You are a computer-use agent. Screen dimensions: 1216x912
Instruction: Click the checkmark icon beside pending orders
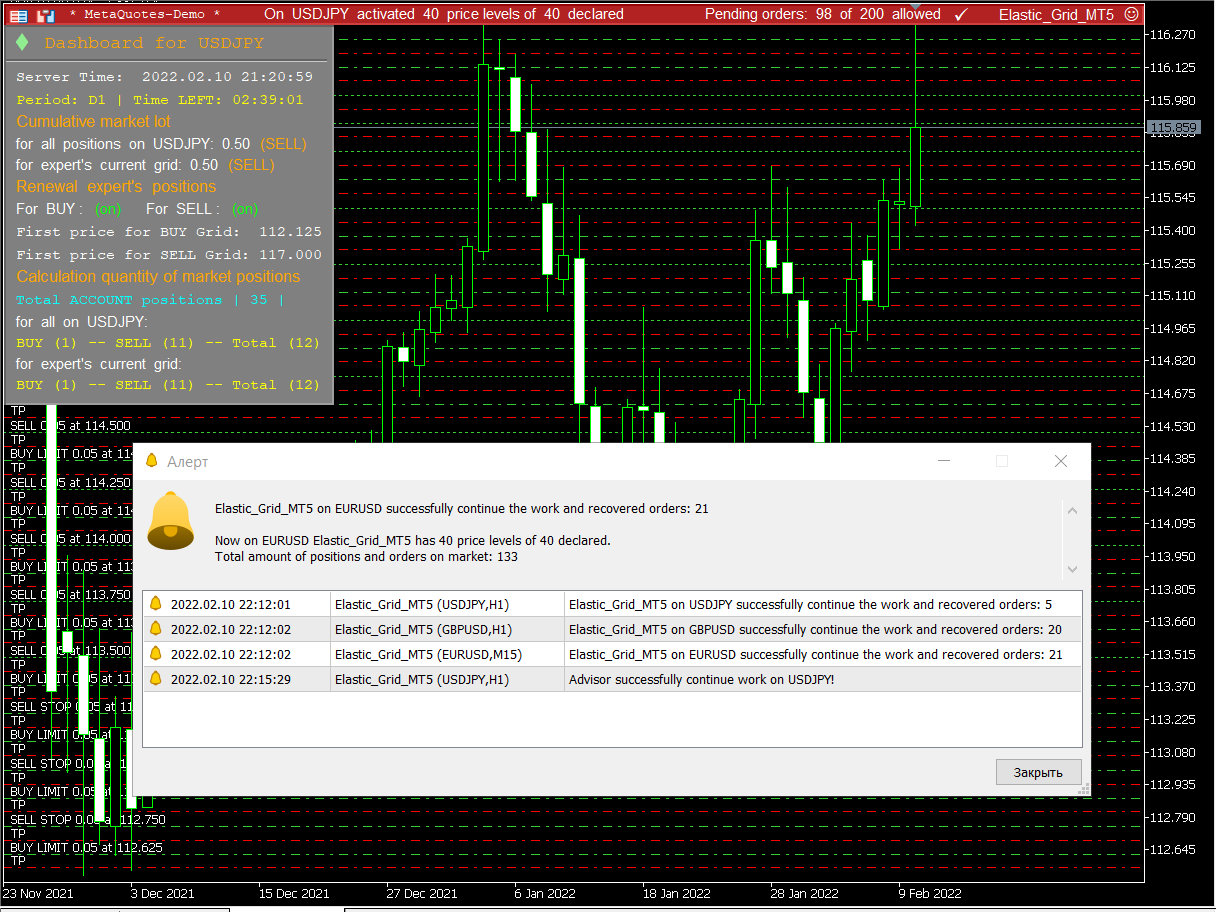click(x=960, y=14)
